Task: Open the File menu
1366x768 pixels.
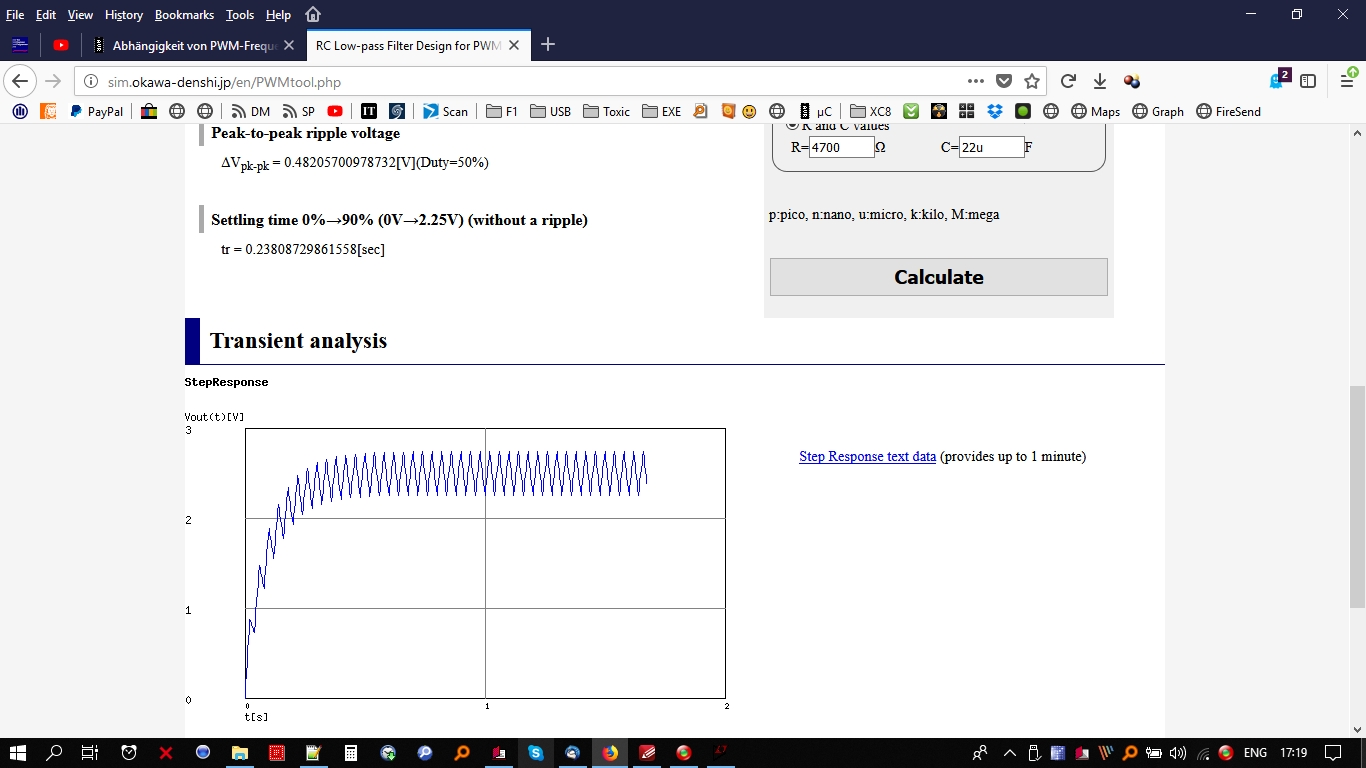Action: click(15, 15)
